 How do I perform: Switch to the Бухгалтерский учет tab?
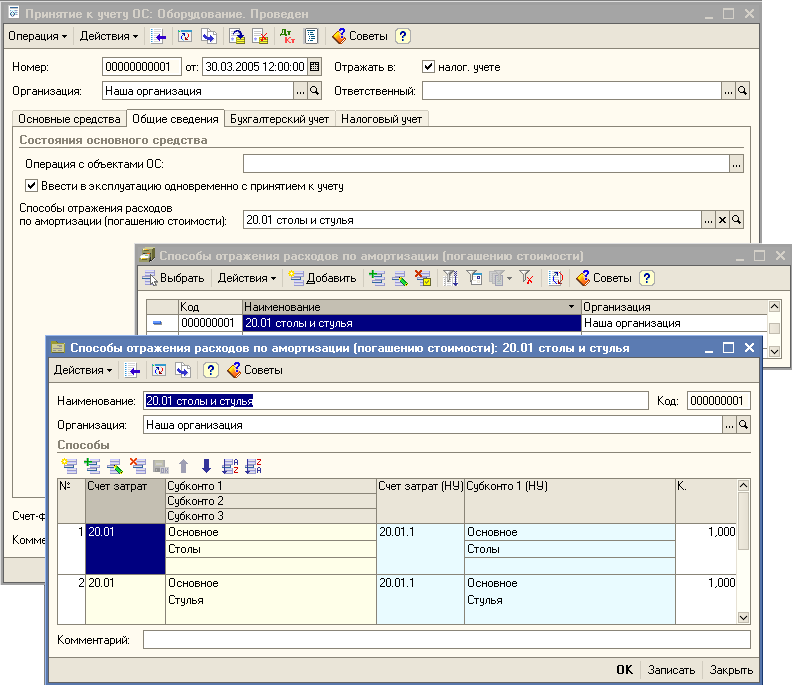point(279,118)
